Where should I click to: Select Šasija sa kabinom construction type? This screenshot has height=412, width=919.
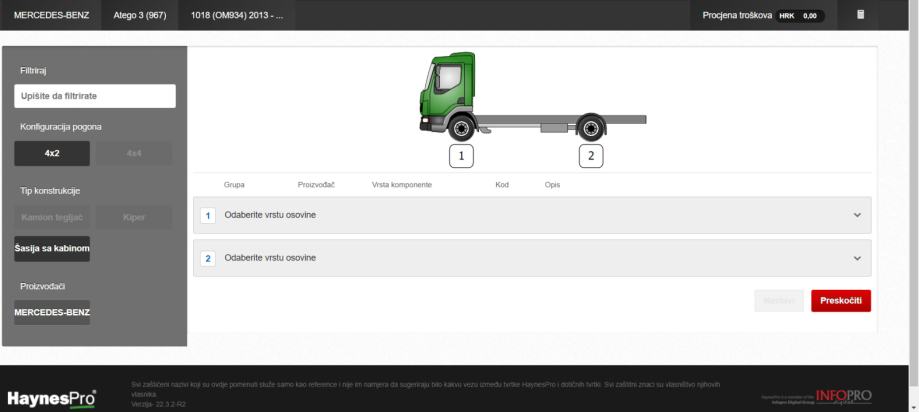tap(52, 248)
